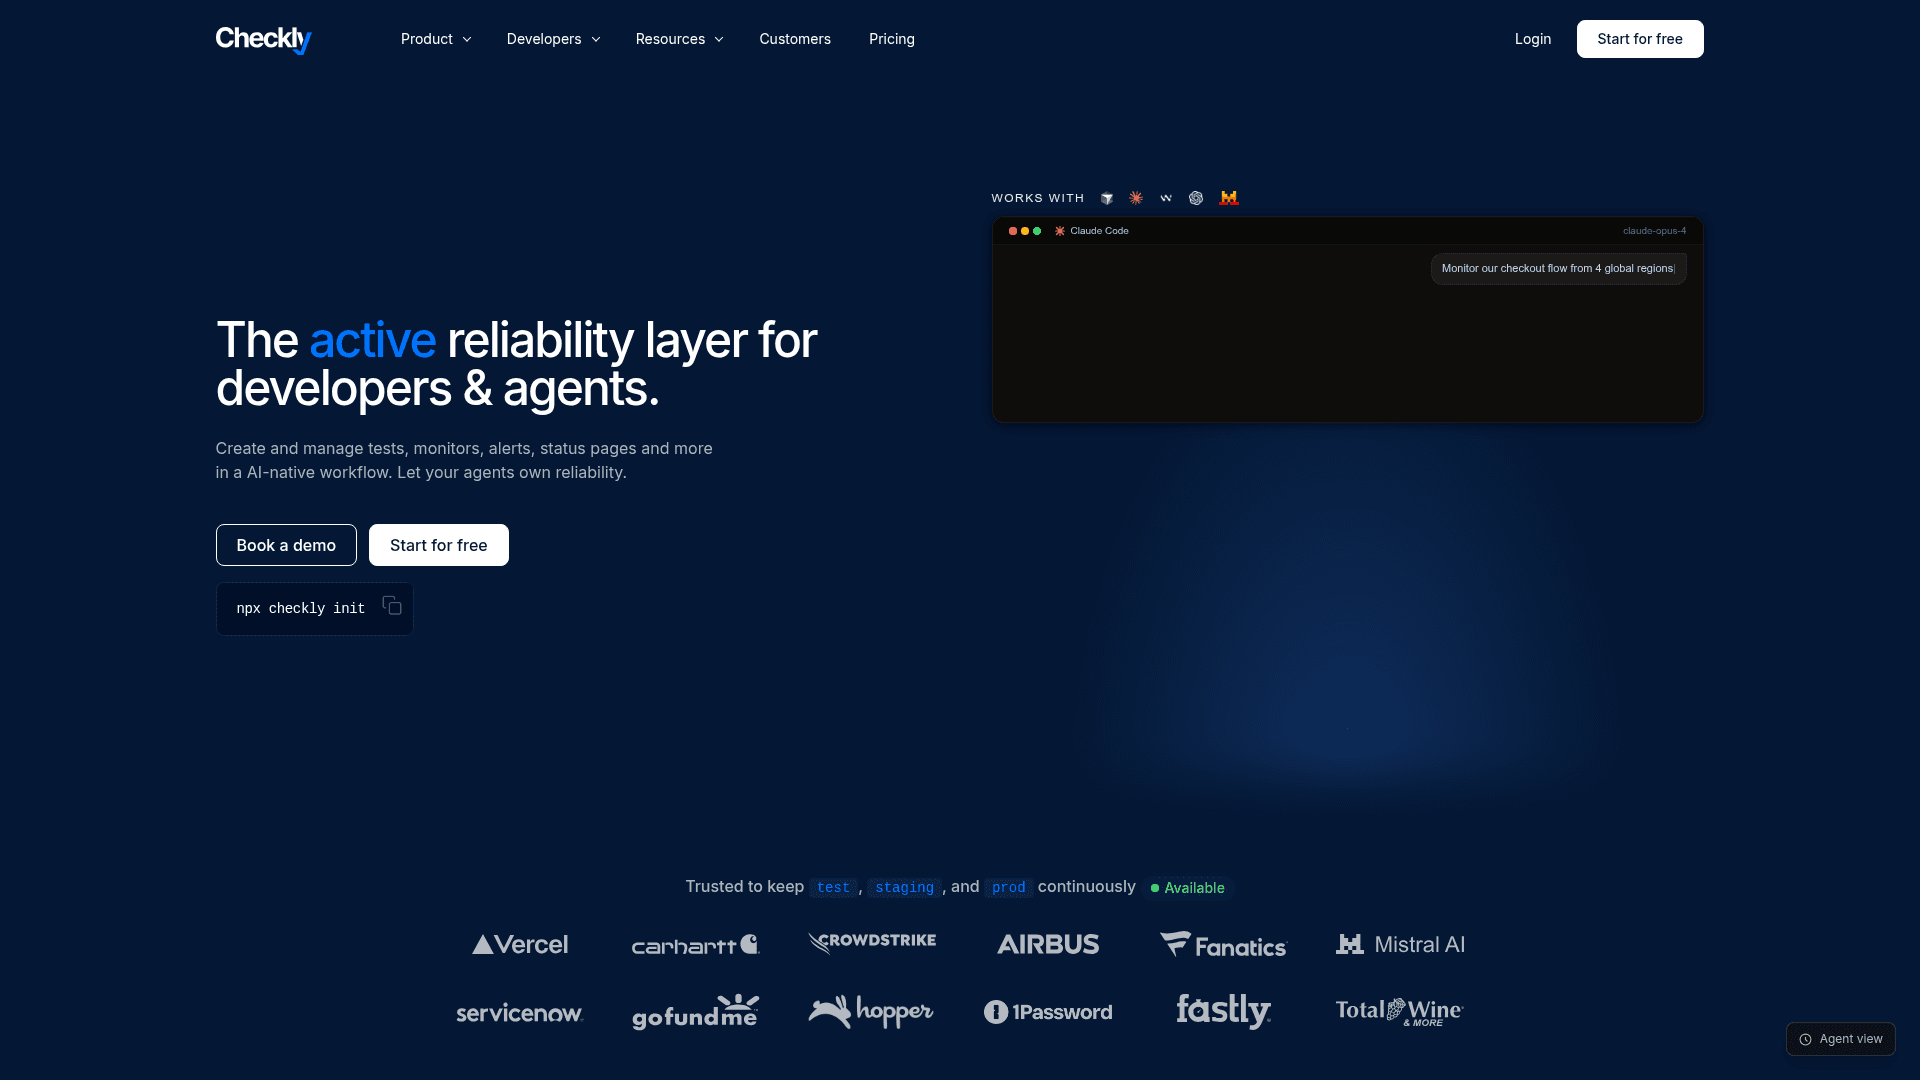Expand the Resources dropdown
Screen dimensions: 1920x1080
[679, 39]
